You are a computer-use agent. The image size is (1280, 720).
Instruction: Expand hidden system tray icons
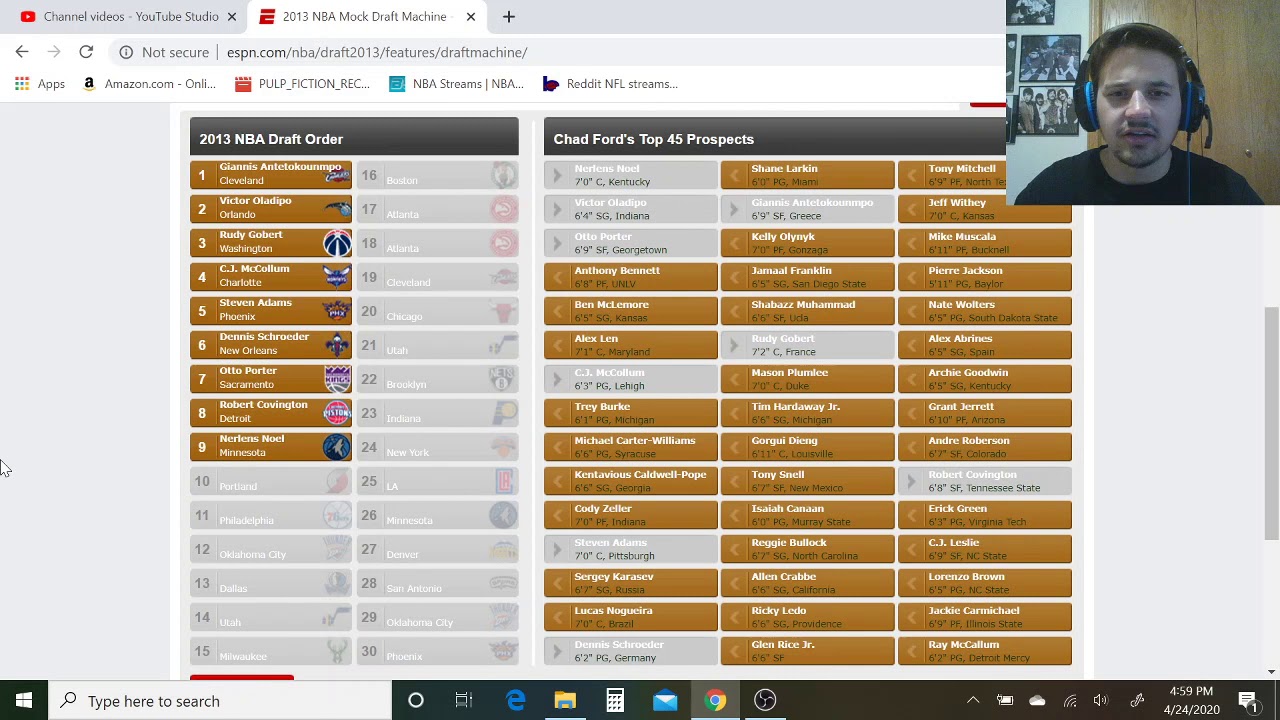click(973, 701)
